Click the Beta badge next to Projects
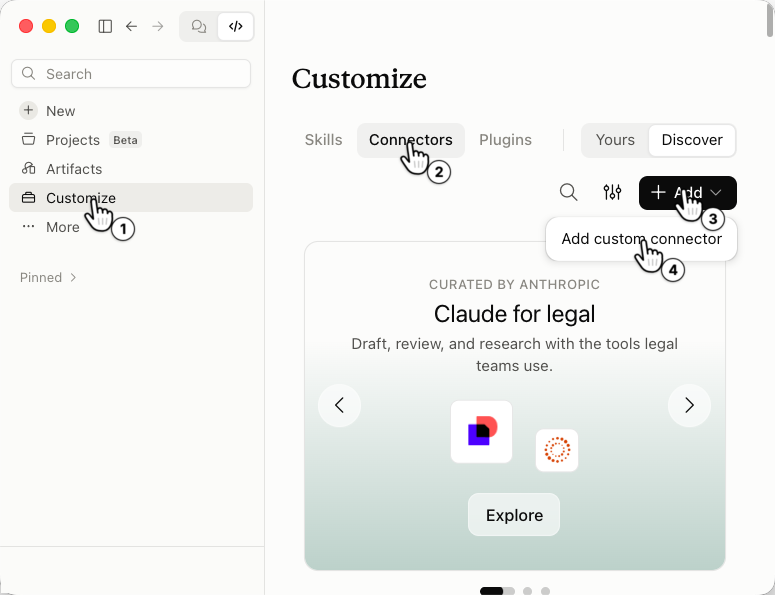The image size is (775, 595). coord(125,140)
